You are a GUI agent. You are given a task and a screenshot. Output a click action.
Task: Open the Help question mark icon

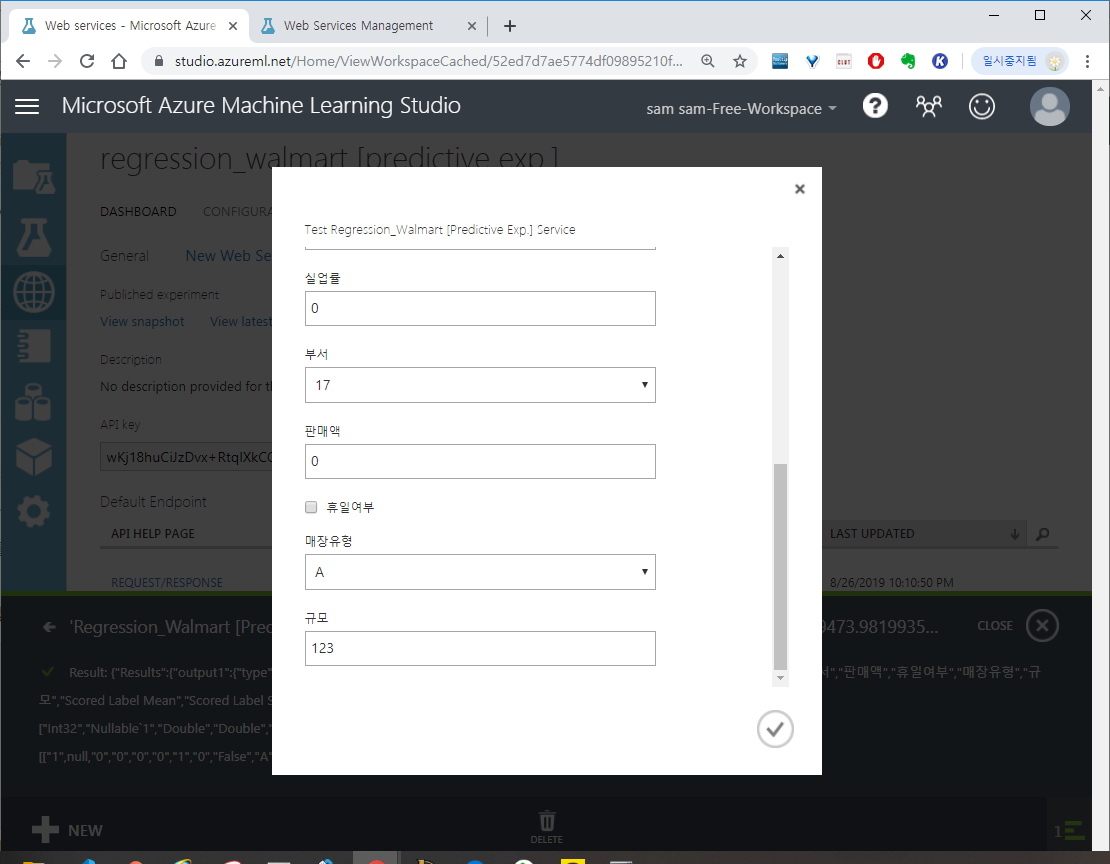point(875,106)
